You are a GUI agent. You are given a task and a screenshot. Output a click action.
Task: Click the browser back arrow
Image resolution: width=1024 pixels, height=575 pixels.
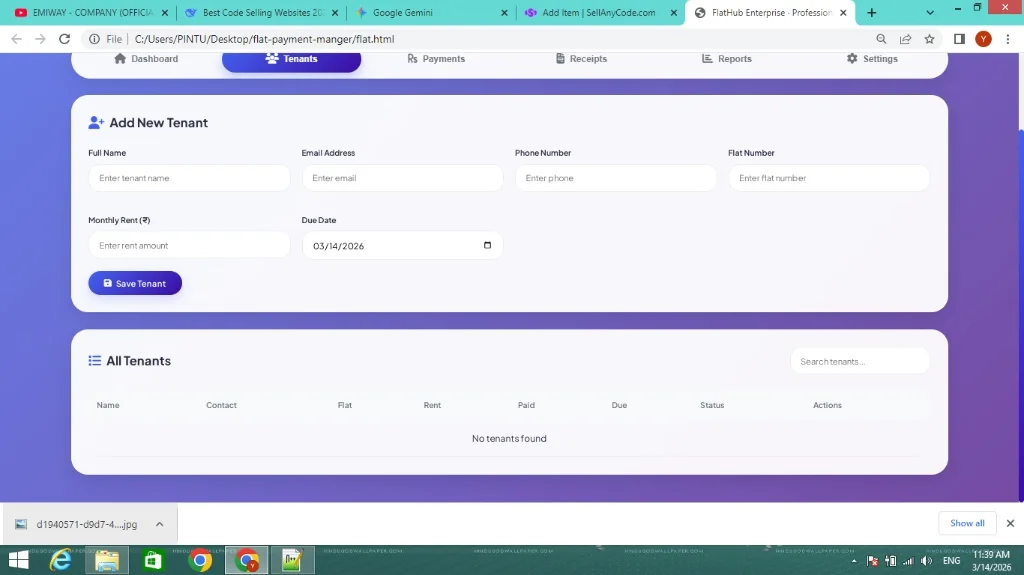pyautogui.click(x=16, y=39)
